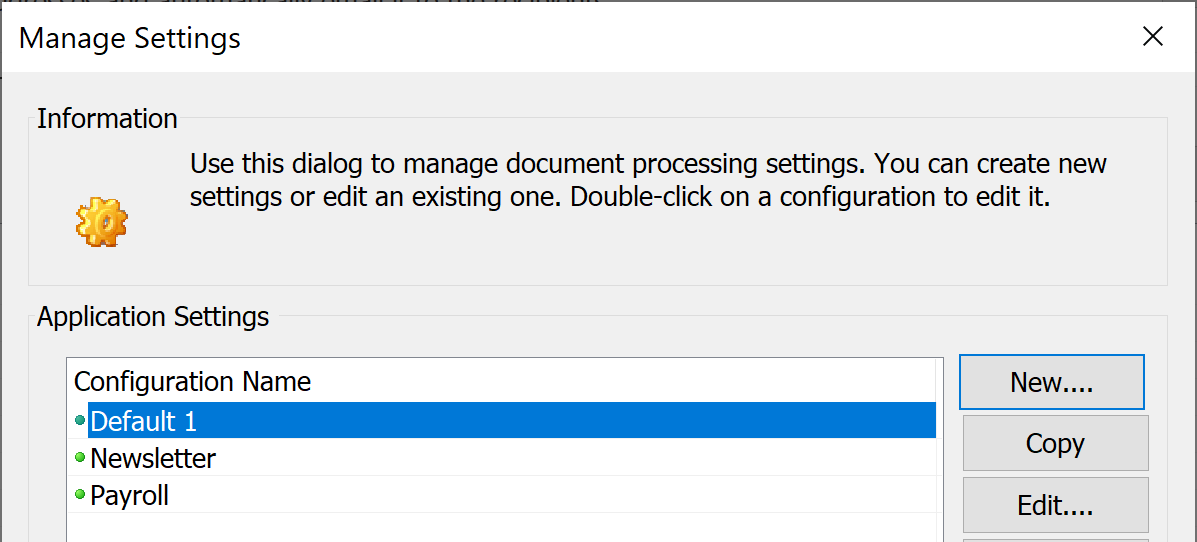Open the editor with the Edit.... button

point(1055,505)
